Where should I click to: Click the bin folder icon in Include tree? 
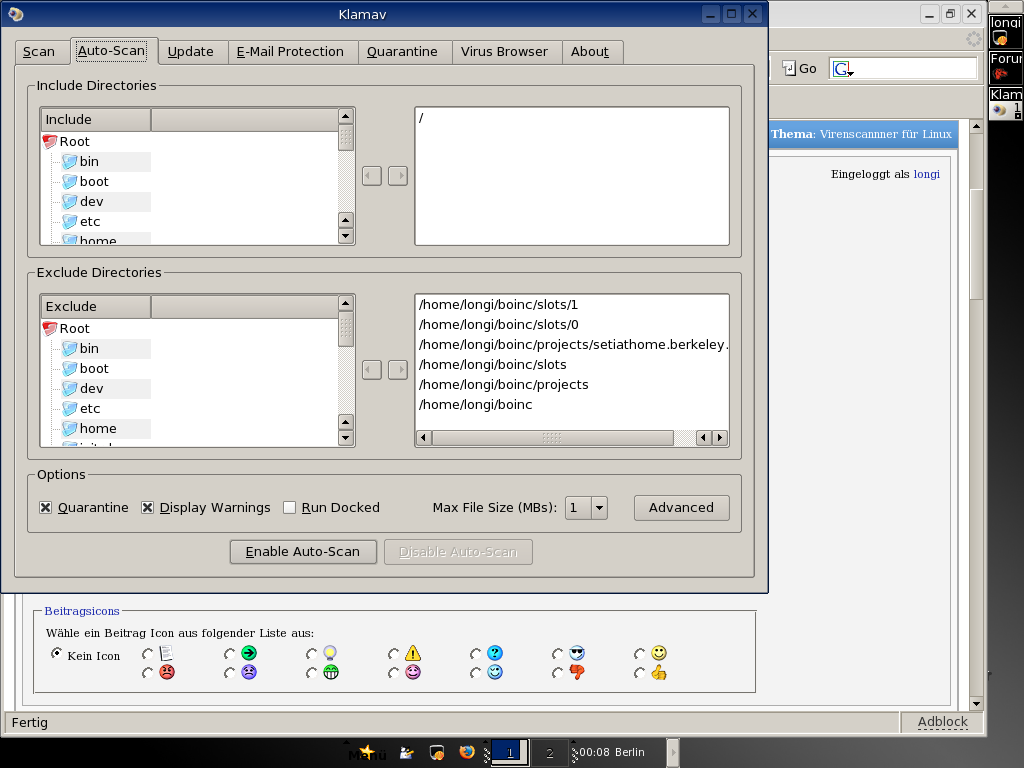pos(70,161)
